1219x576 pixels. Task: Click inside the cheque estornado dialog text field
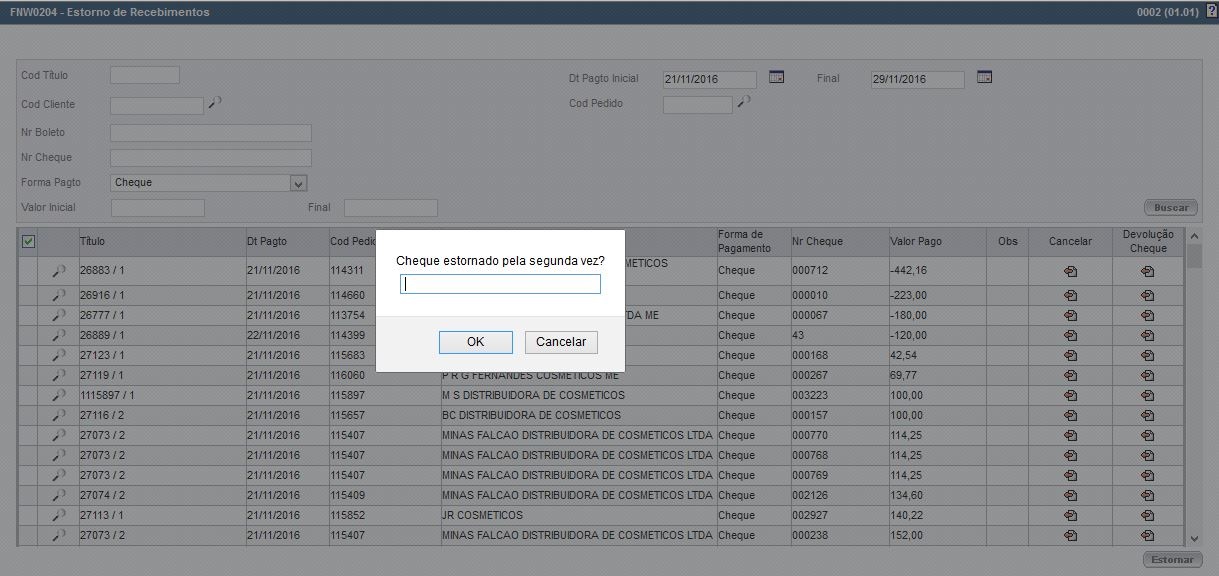500,284
